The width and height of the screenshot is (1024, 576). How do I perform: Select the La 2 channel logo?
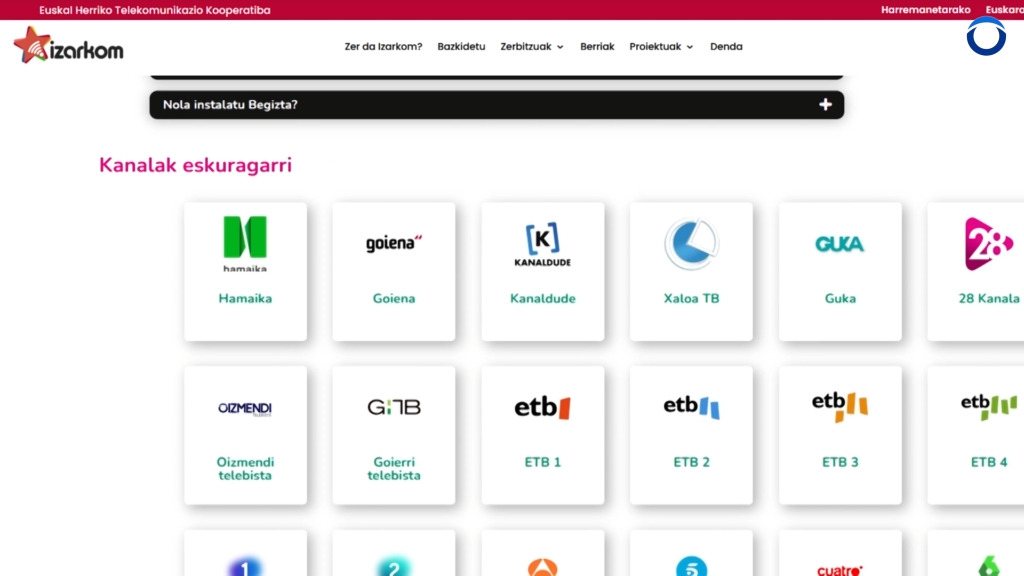point(394,566)
